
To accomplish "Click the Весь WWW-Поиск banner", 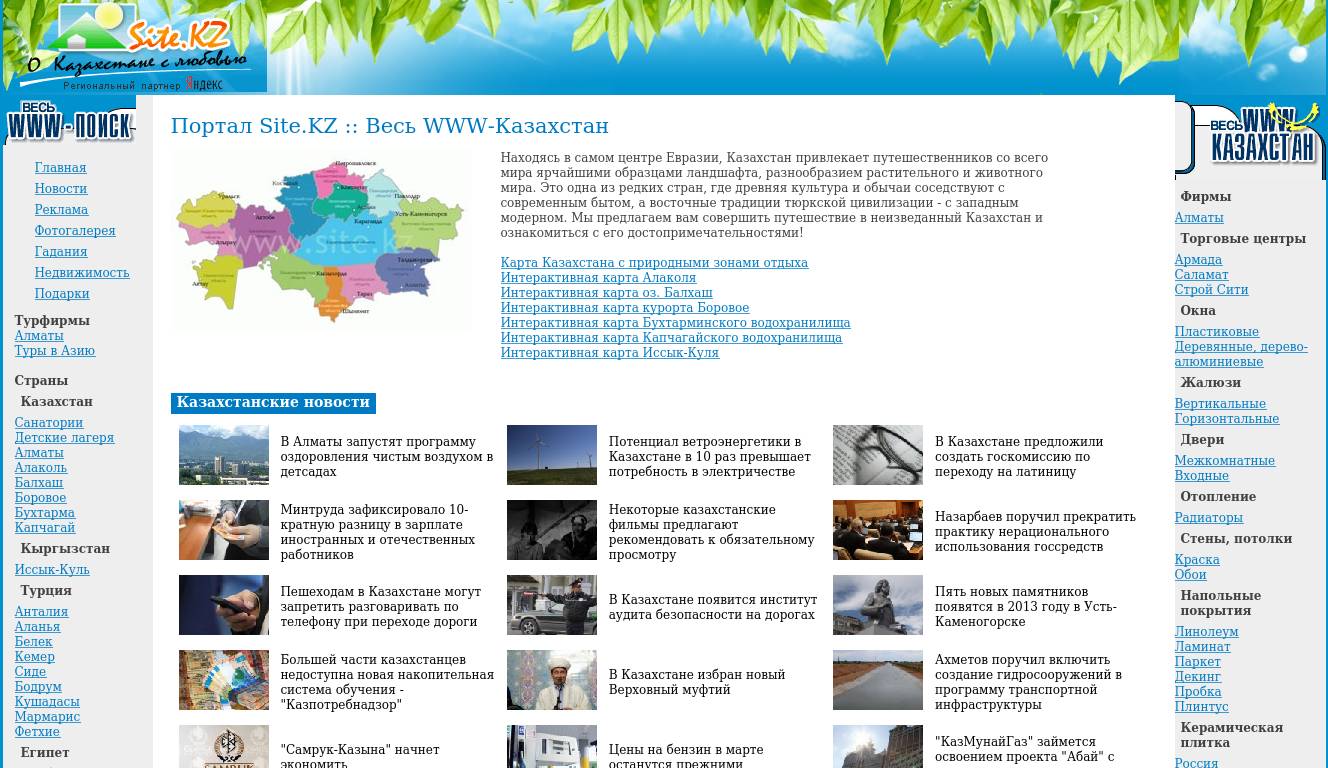I will pos(70,122).
